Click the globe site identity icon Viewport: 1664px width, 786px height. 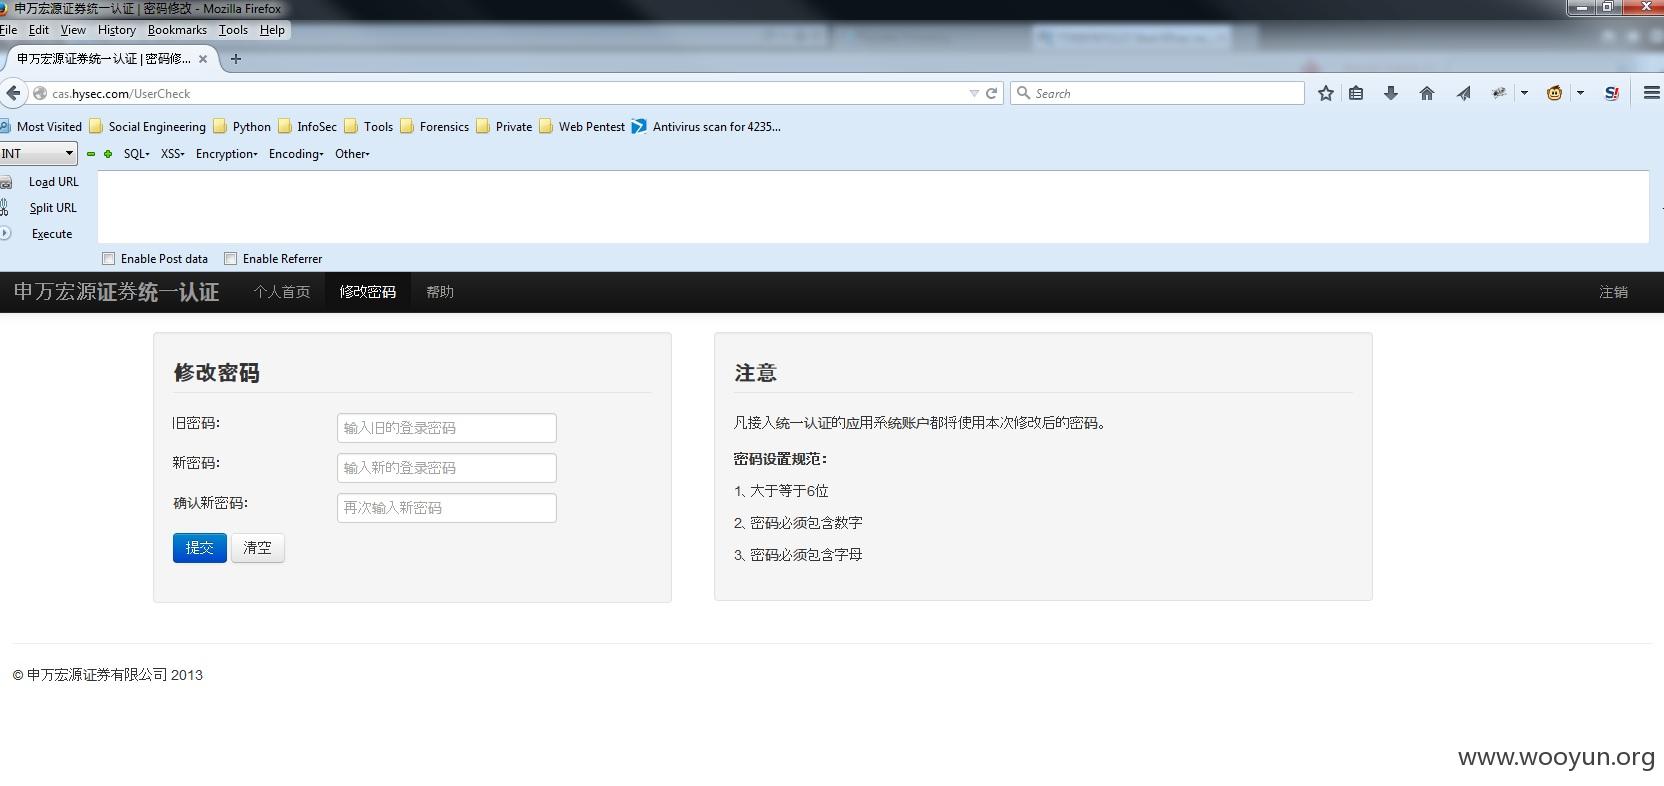40,93
